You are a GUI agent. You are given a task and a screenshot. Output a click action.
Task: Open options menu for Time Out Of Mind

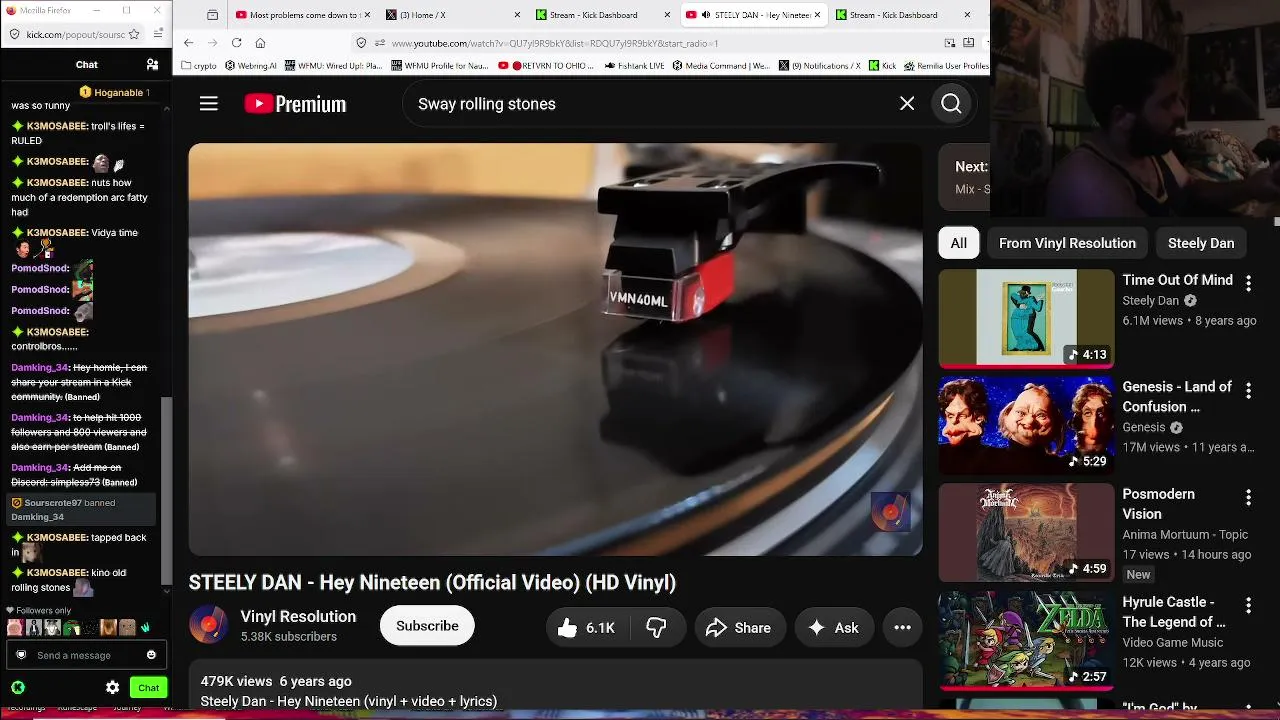pyautogui.click(x=1248, y=284)
